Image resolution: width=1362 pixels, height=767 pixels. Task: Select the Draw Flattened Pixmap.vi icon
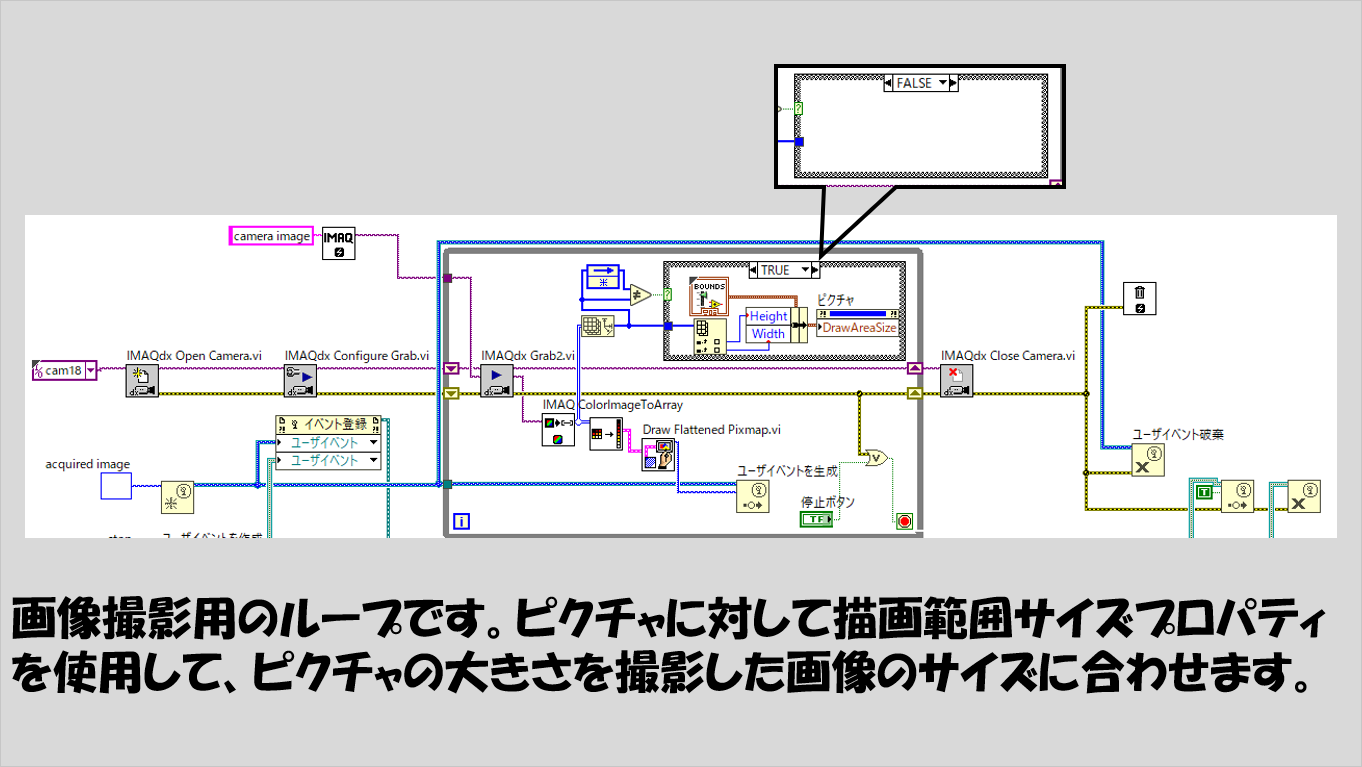[x=659, y=455]
